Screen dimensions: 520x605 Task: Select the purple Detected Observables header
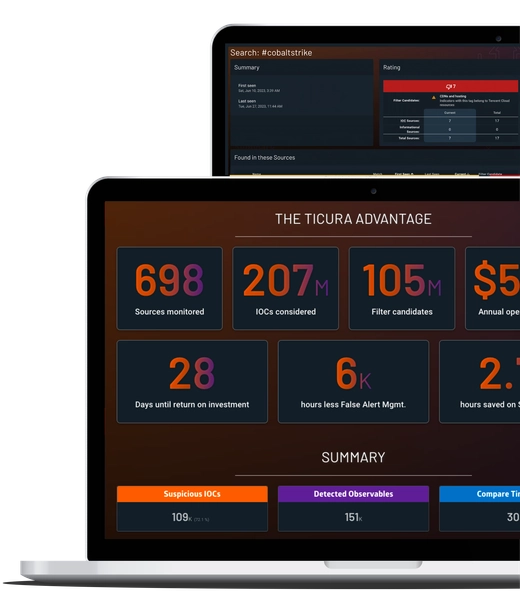pos(353,494)
